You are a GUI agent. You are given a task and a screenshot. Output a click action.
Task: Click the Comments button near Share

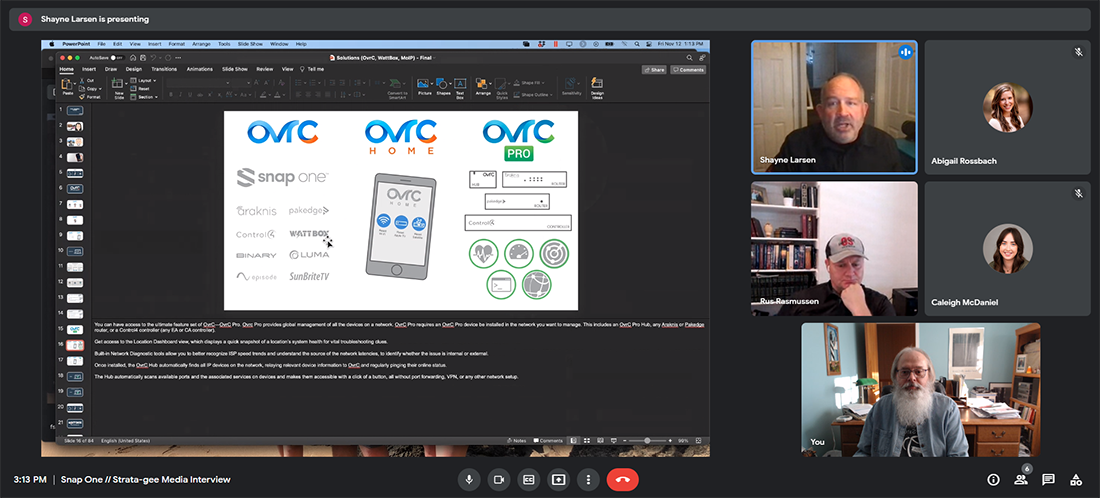(x=688, y=69)
